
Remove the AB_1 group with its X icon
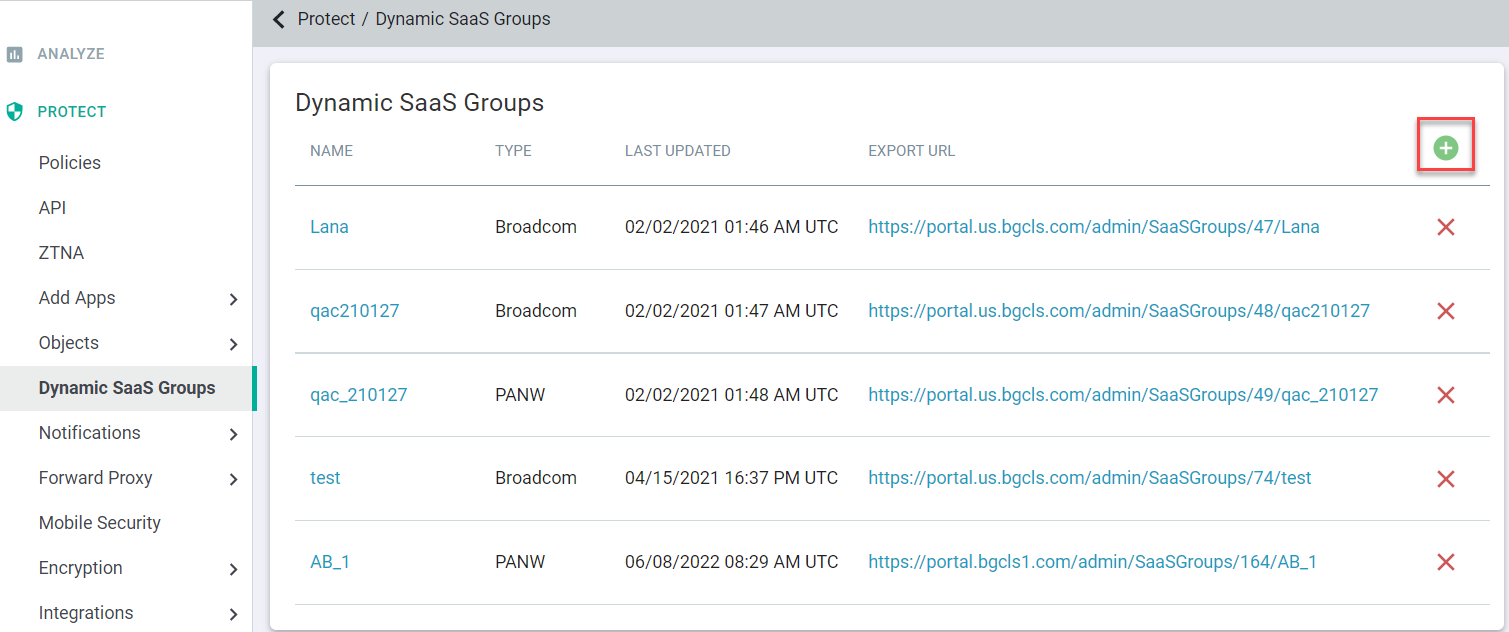click(1446, 562)
